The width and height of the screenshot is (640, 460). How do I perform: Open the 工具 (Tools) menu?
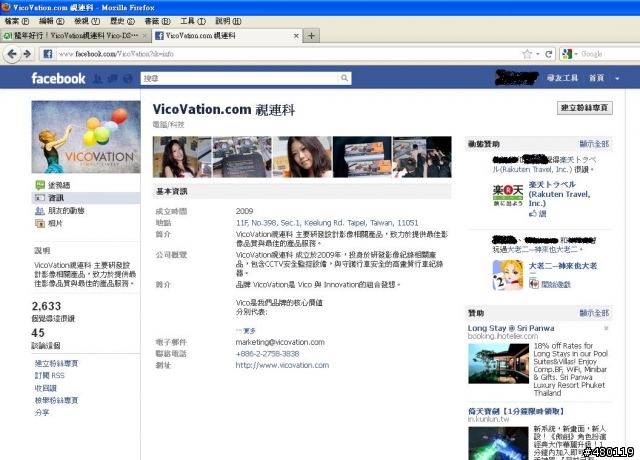(193, 21)
